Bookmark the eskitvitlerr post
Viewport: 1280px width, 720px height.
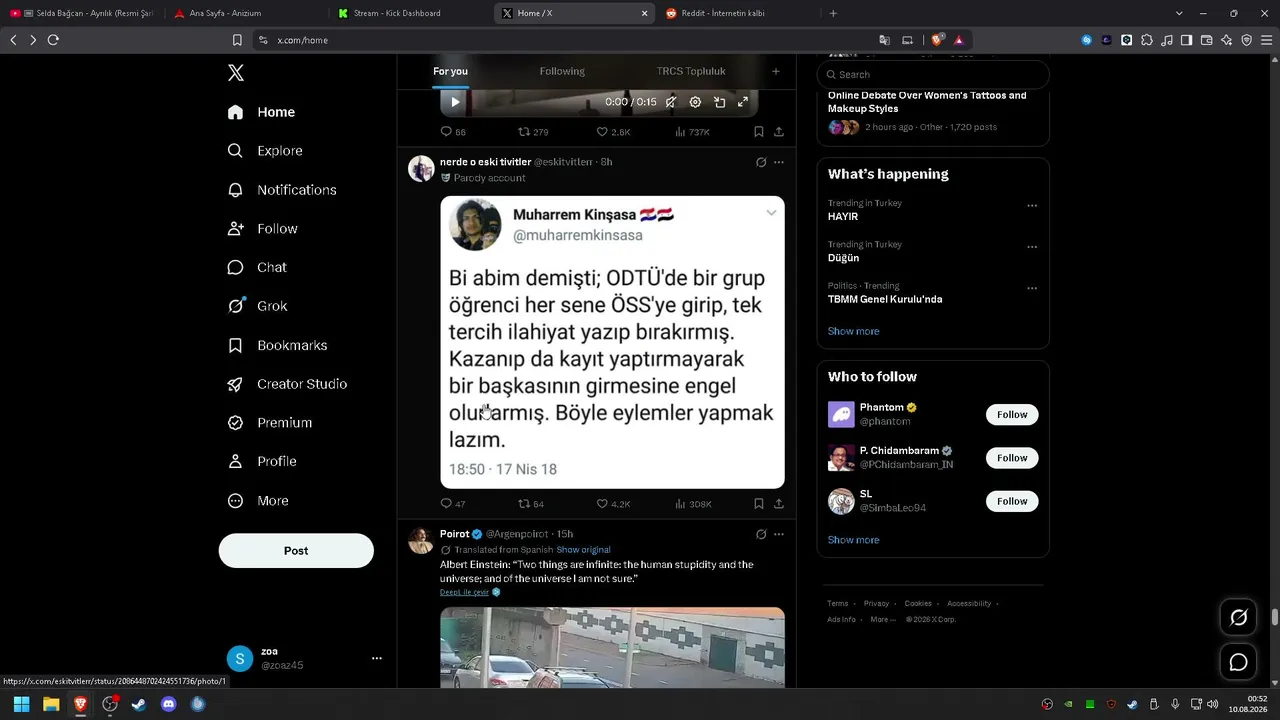point(759,504)
